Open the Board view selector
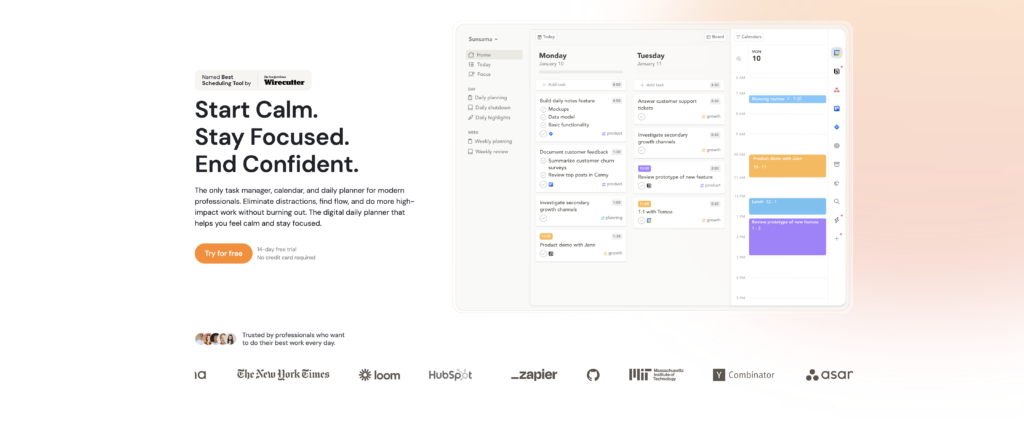1024x441 pixels. click(715, 37)
